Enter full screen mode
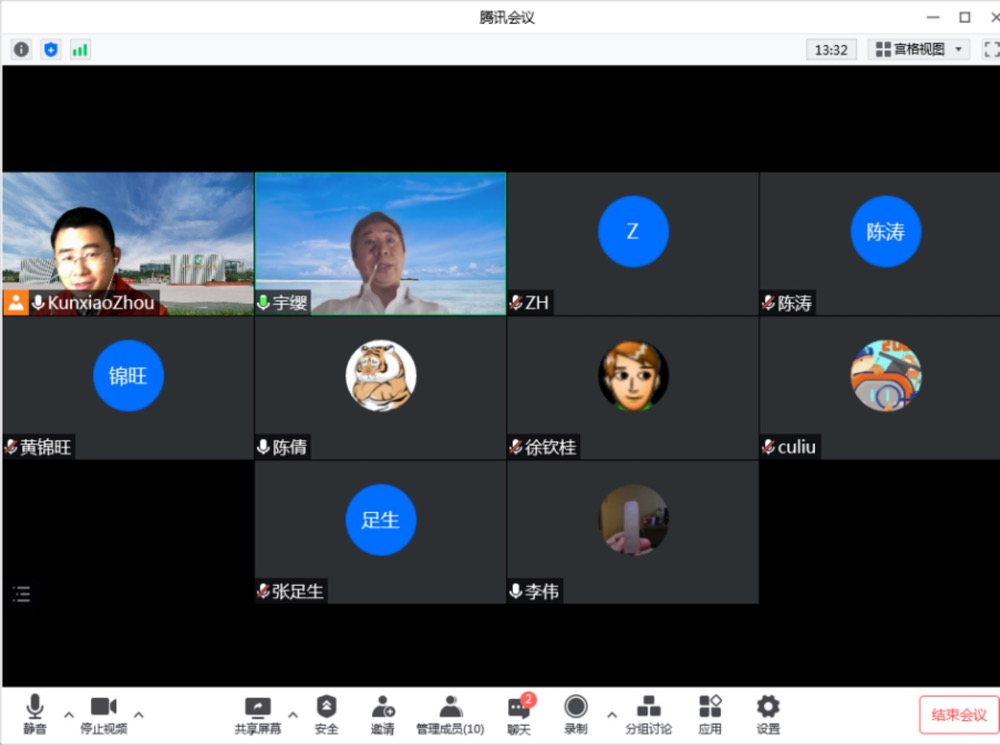The height and width of the screenshot is (745, 1000). [991, 49]
